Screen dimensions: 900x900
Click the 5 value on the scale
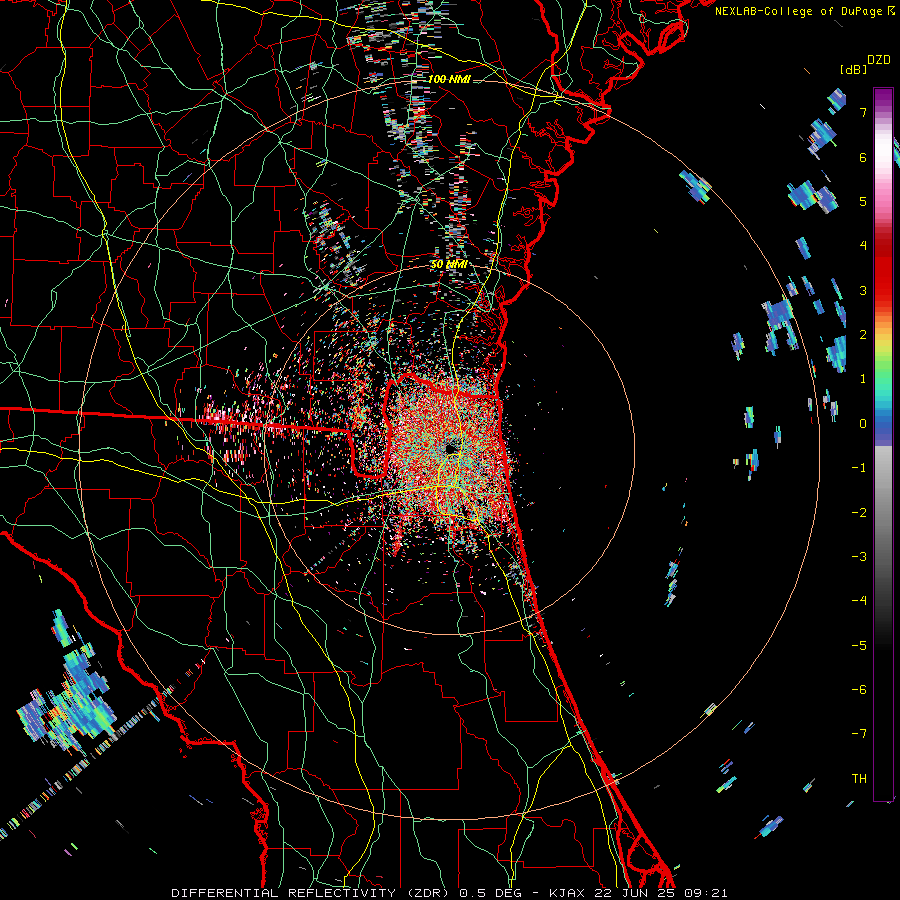pyautogui.click(x=863, y=201)
